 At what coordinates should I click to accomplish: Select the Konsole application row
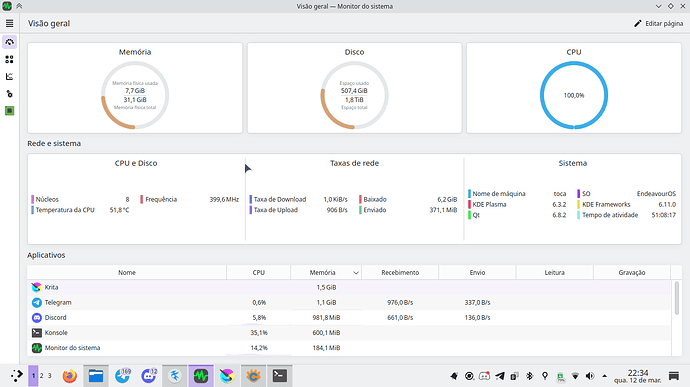coord(349,333)
